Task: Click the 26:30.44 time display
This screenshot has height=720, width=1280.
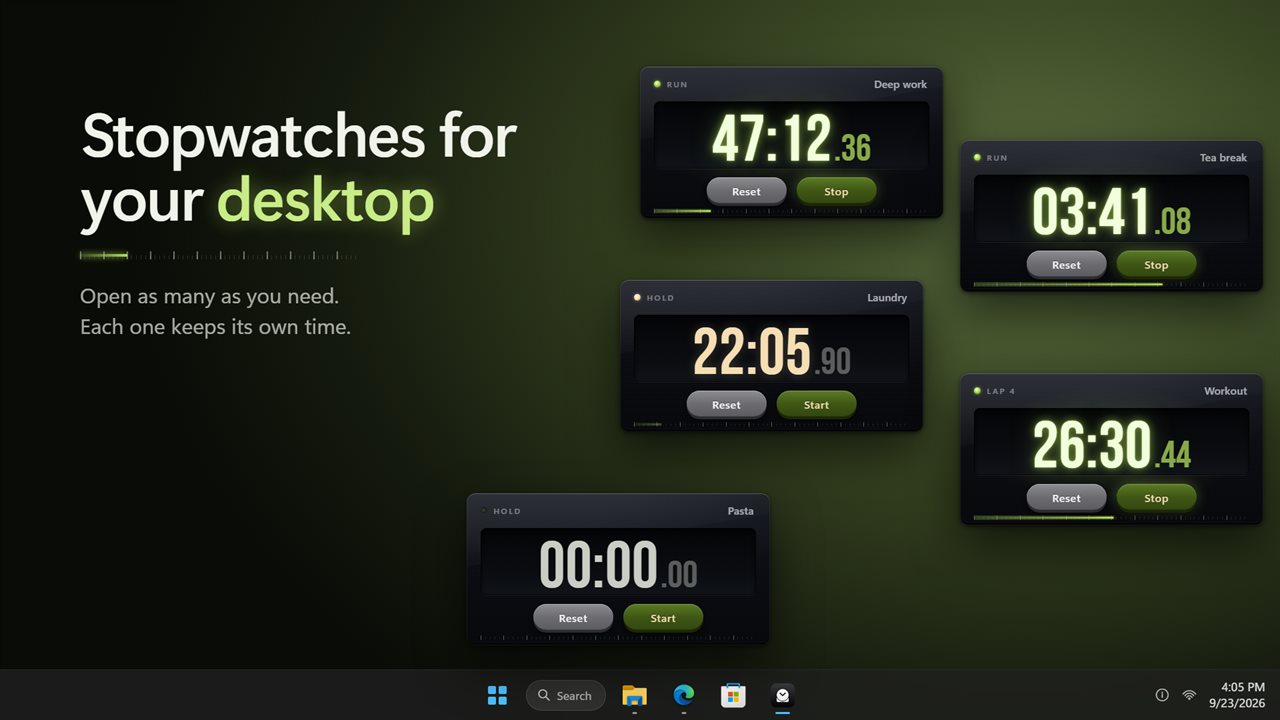Action: click(1111, 444)
